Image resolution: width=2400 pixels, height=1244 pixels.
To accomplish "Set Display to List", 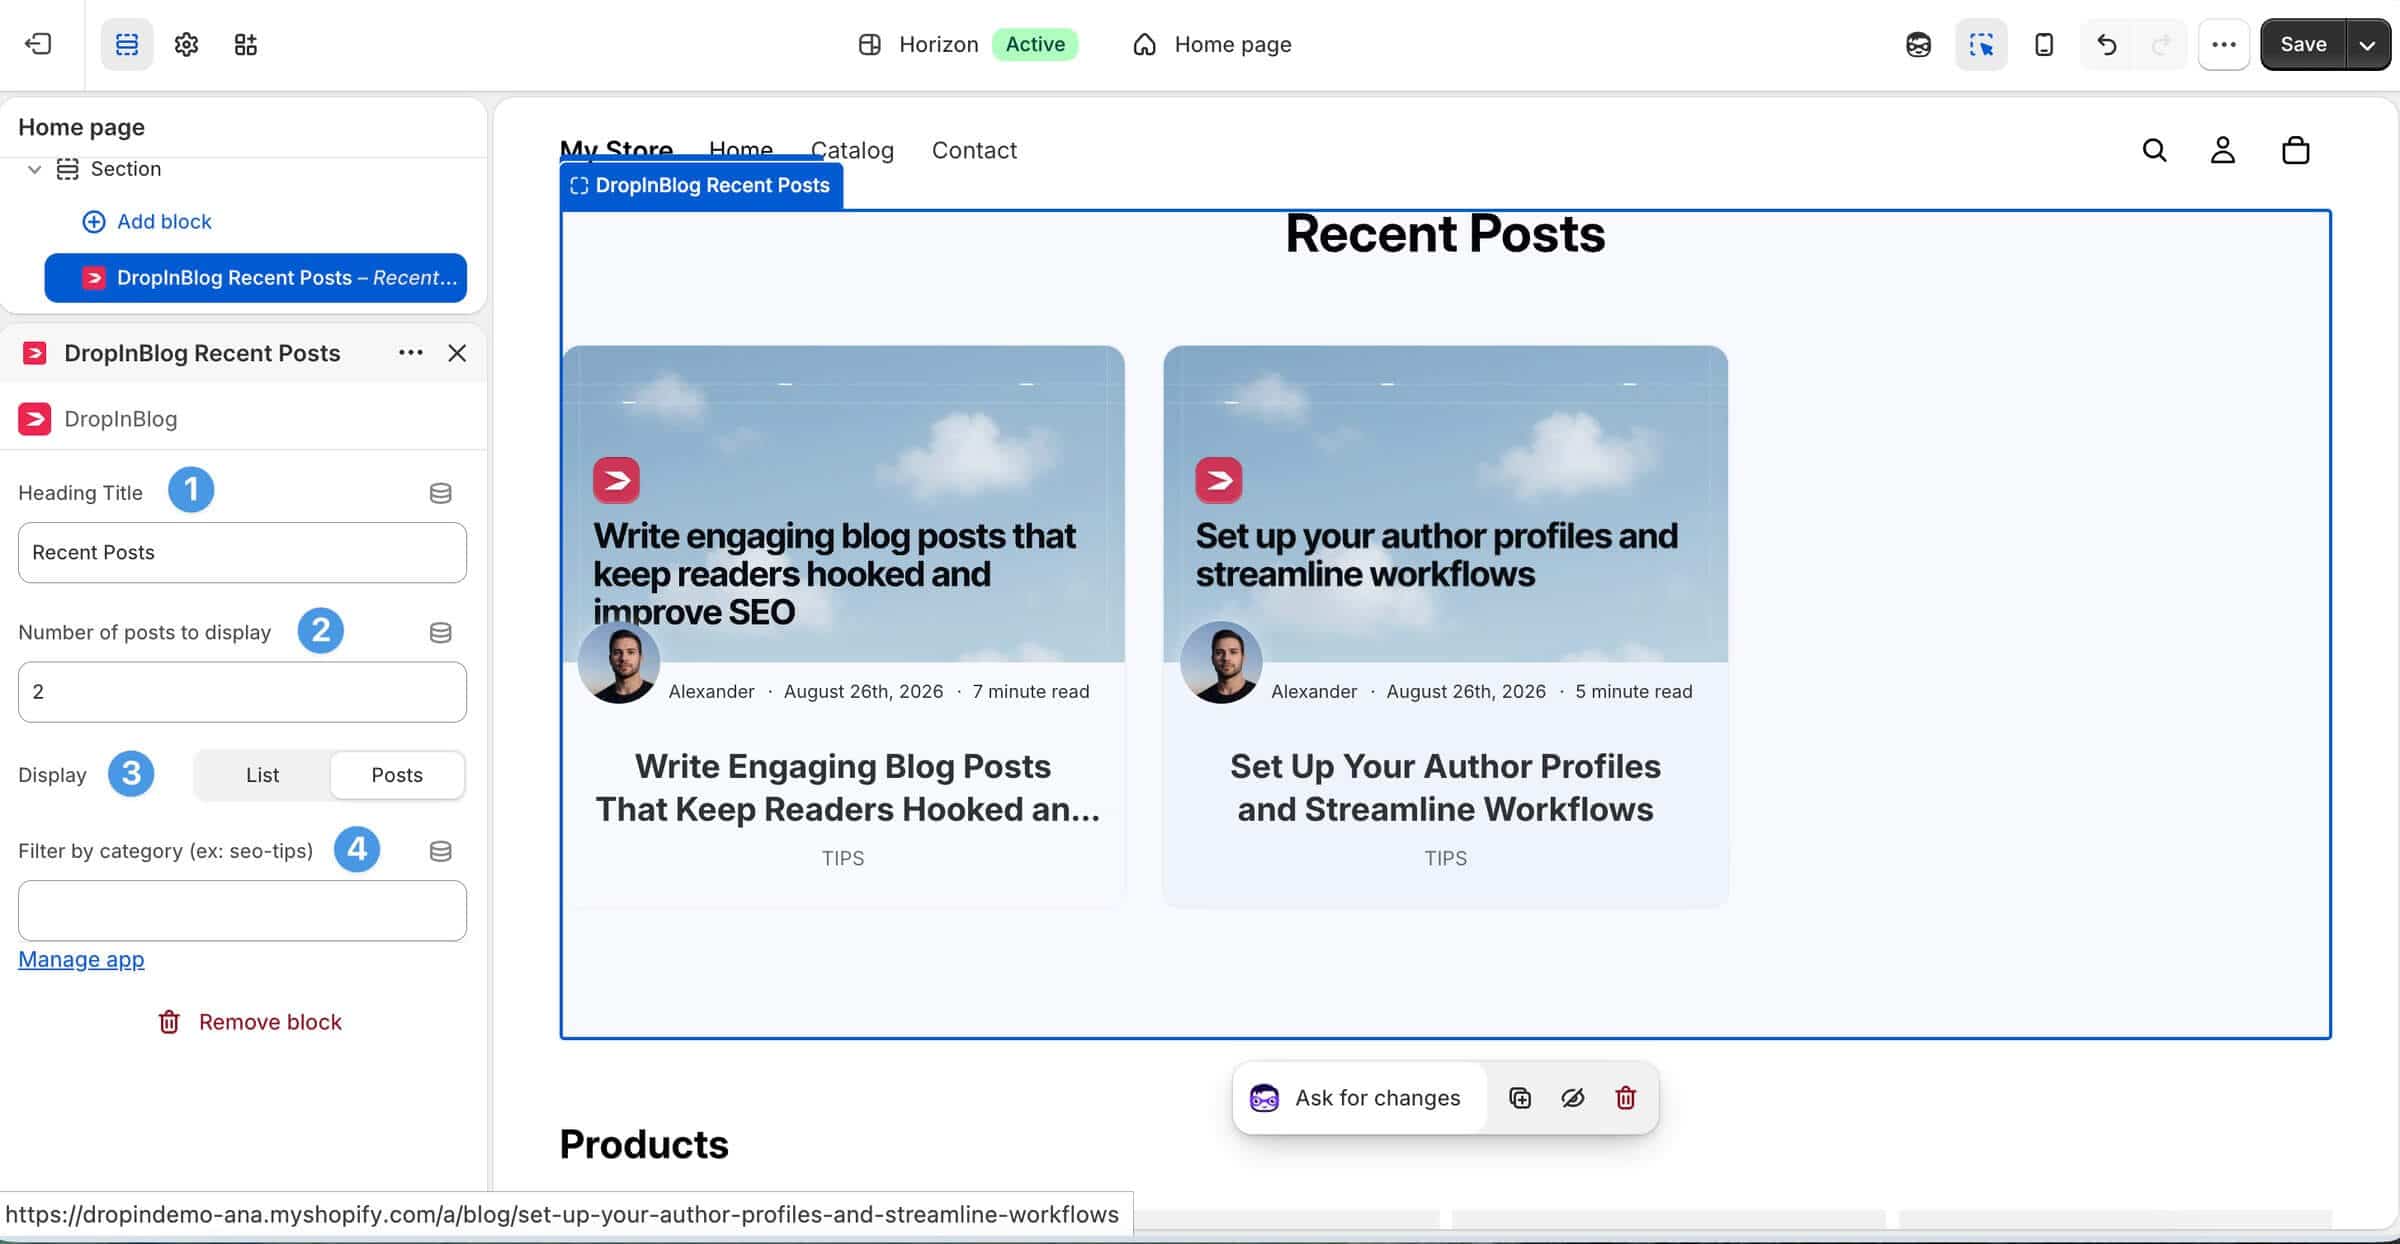I will click(262, 775).
